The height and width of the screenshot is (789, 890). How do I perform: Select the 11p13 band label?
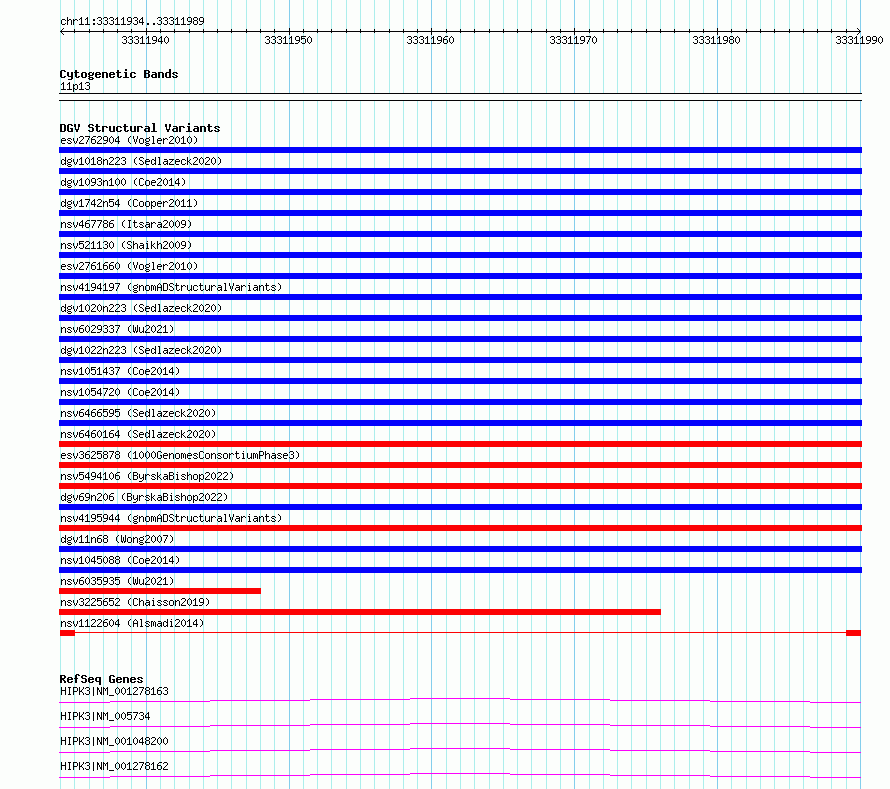pos(75,86)
